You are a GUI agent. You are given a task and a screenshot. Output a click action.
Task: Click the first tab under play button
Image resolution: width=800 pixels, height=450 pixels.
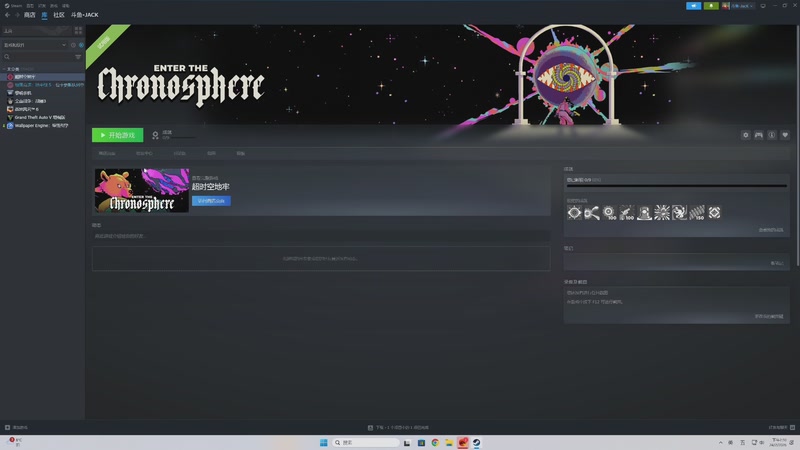(107, 153)
